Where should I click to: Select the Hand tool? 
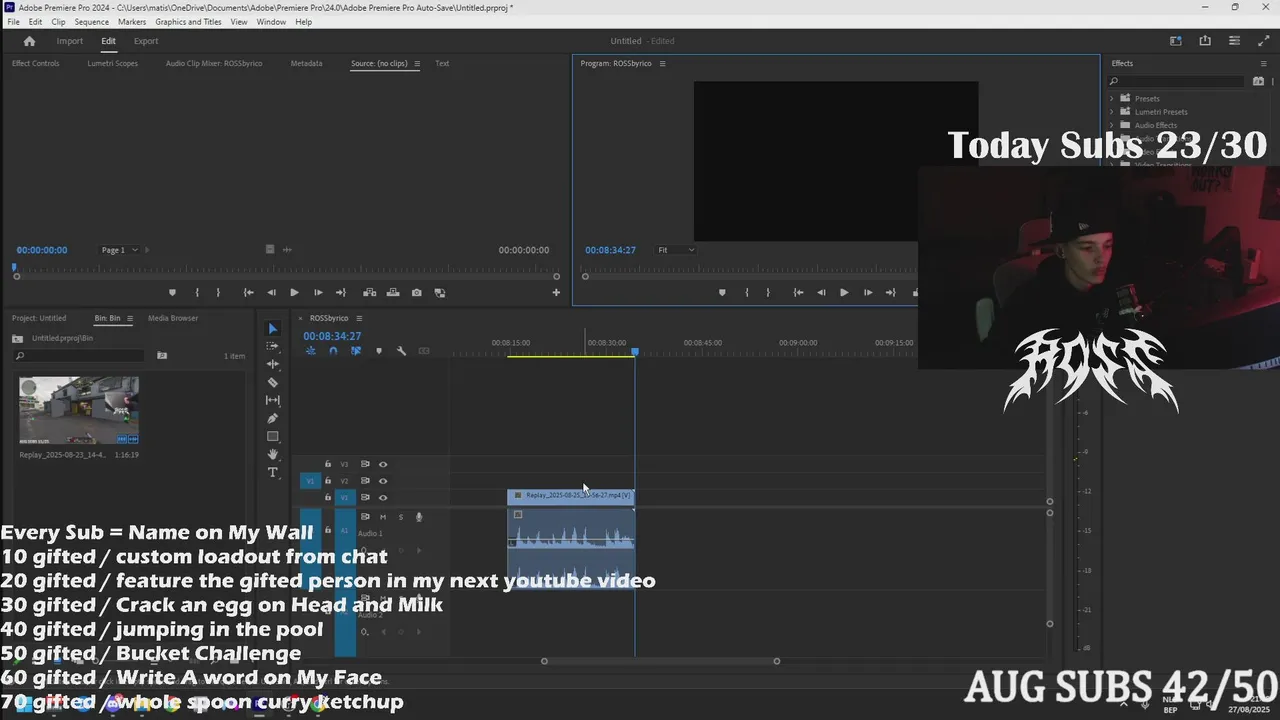pos(273,454)
